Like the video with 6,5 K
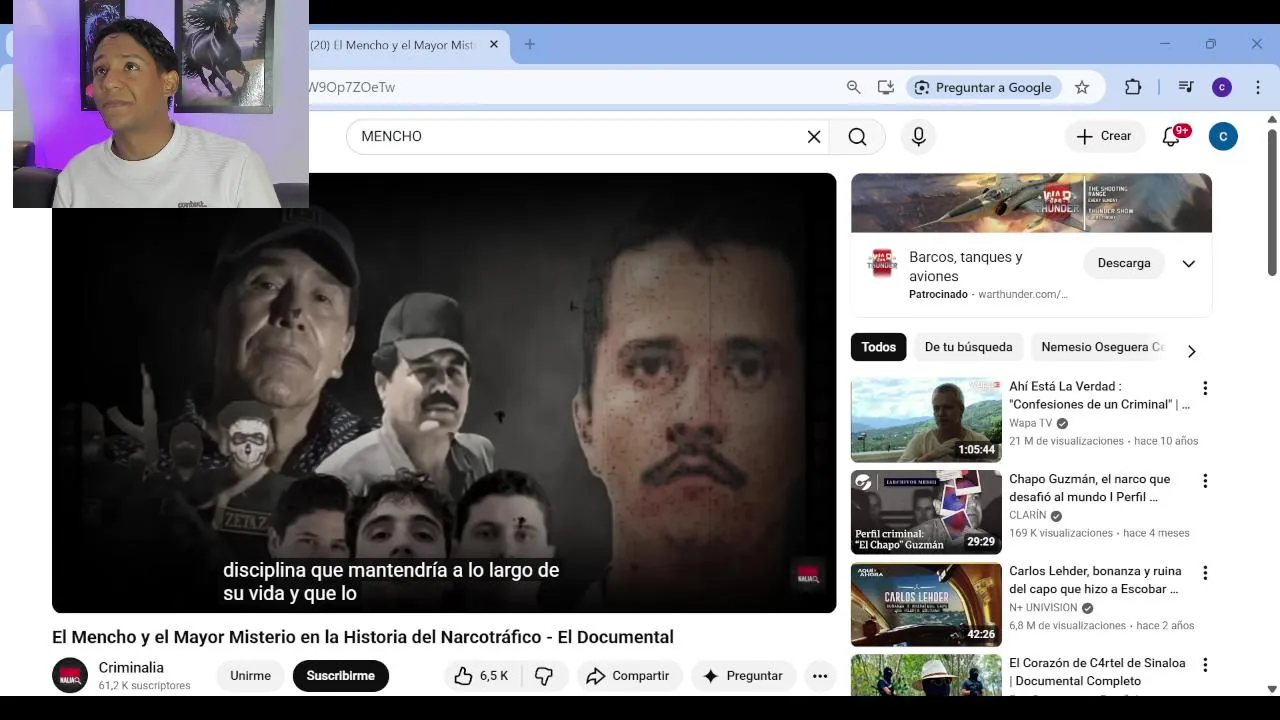 tap(481, 676)
